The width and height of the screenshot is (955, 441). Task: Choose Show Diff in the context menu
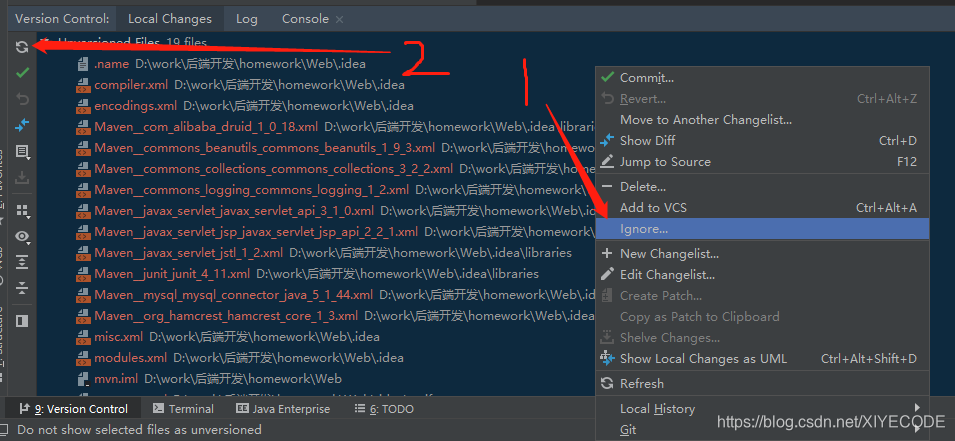click(762, 141)
